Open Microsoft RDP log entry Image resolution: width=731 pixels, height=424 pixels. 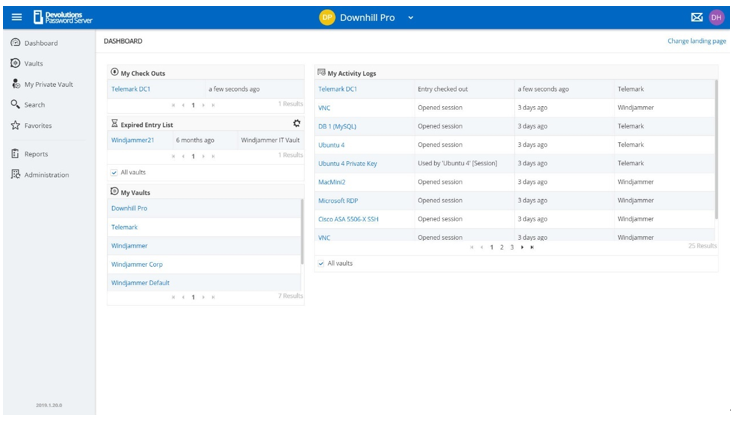pyautogui.click(x=338, y=201)
